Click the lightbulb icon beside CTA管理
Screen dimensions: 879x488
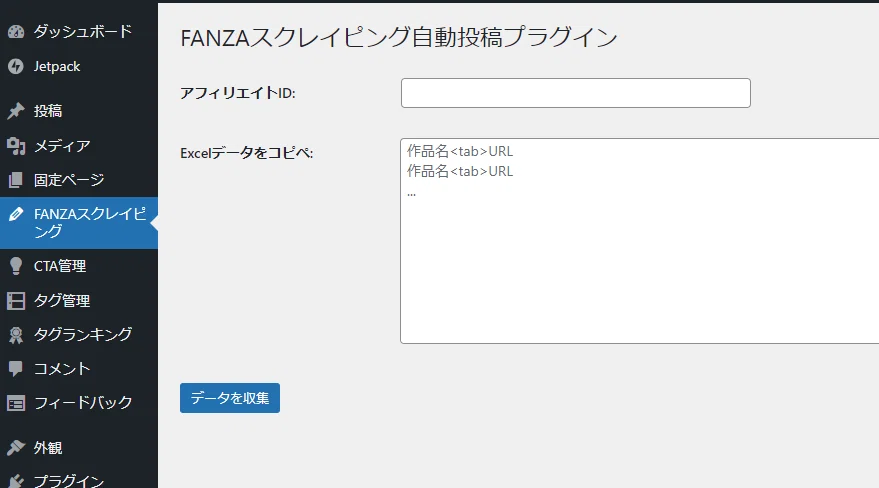(x=16, y=266)
